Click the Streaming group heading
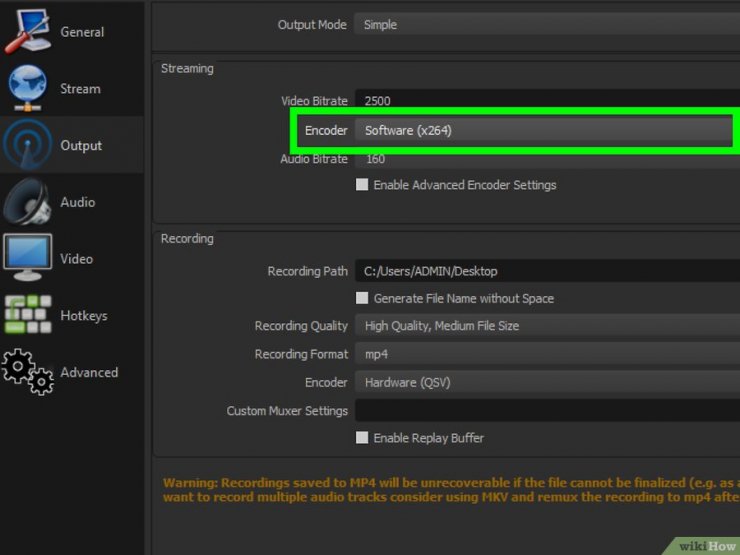Viewport: 740px width, 555px height. click(187, 68)
